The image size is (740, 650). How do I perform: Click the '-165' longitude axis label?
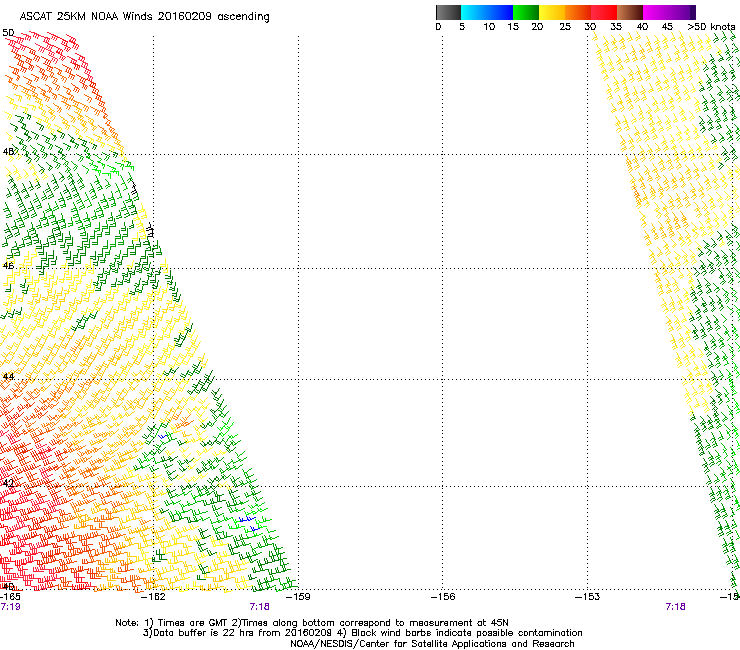point(10,597)
